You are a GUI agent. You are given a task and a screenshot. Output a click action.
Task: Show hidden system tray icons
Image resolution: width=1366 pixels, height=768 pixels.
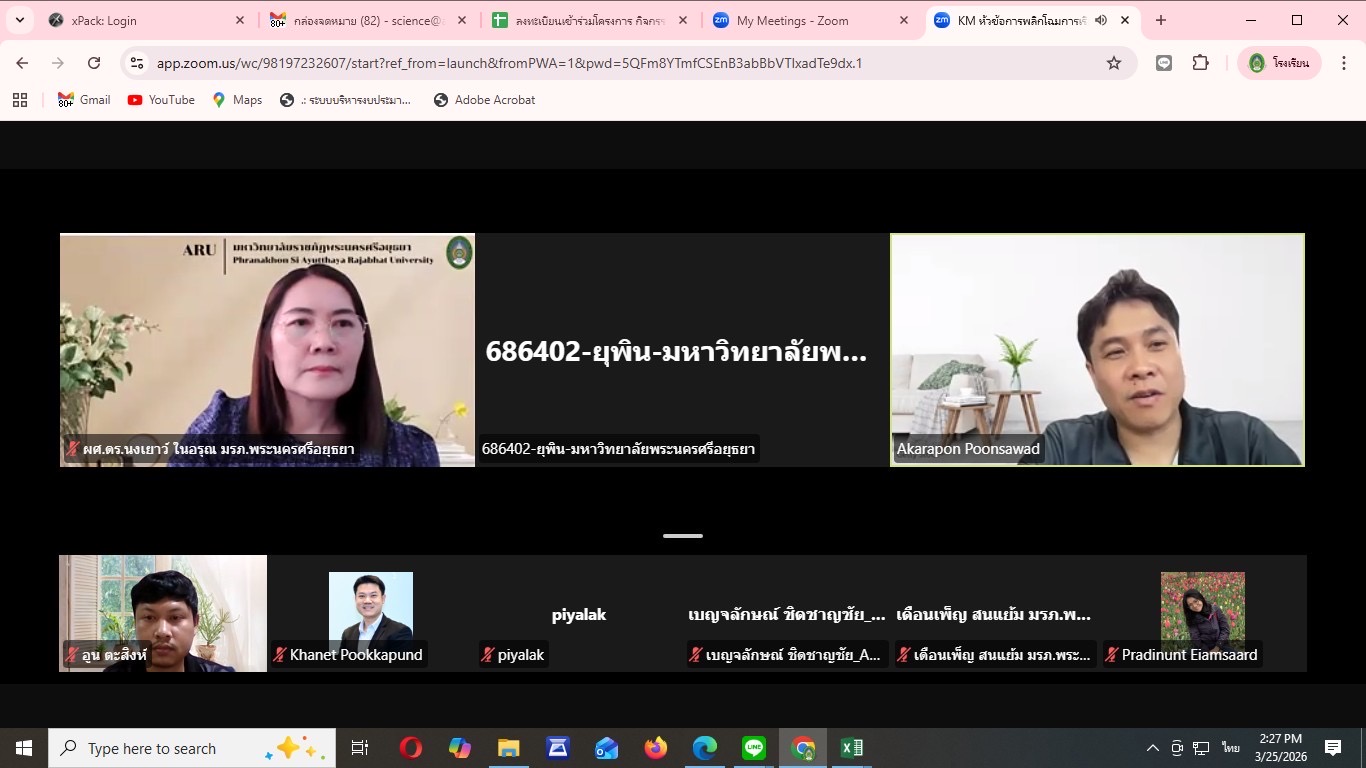click(1152, 748)
